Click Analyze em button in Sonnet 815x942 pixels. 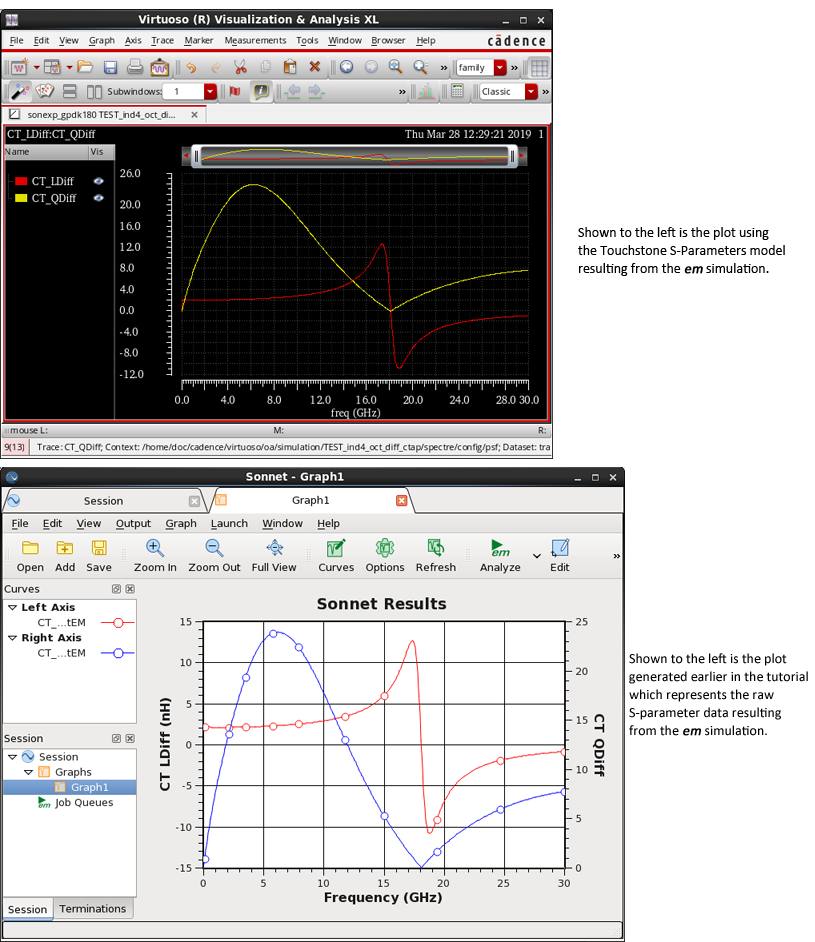coord(500,556)
